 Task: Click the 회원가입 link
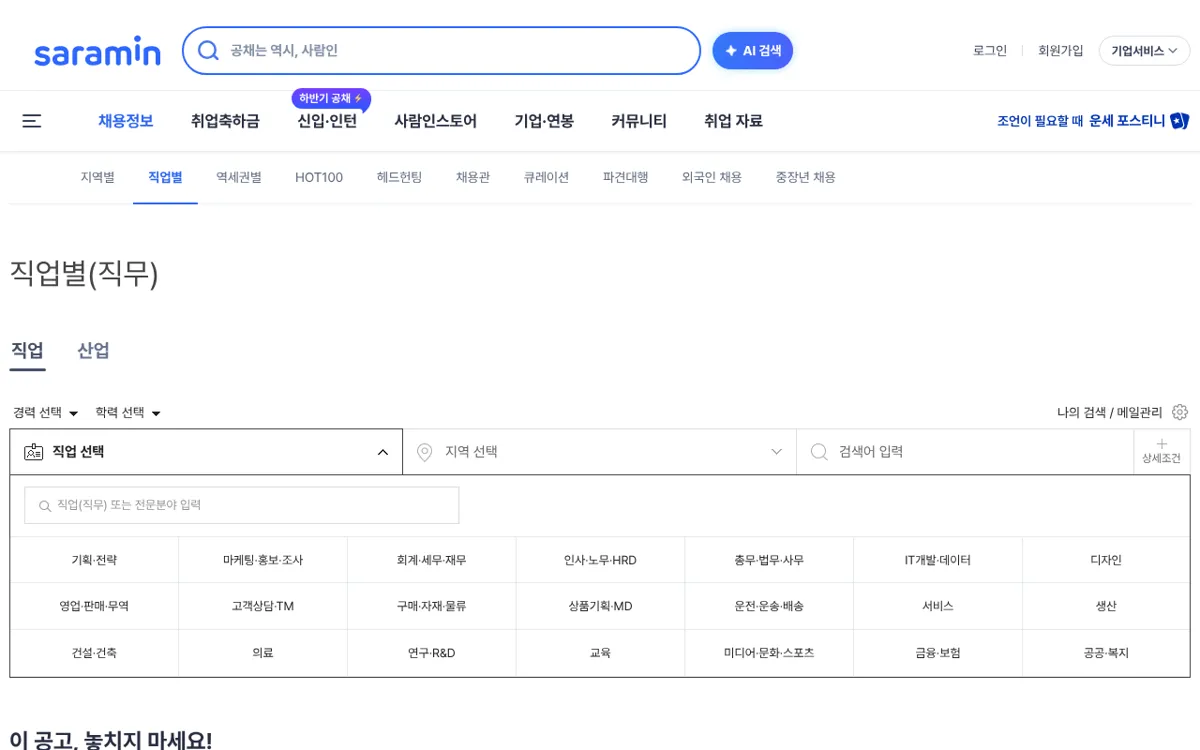click(x=1061, y=51)
